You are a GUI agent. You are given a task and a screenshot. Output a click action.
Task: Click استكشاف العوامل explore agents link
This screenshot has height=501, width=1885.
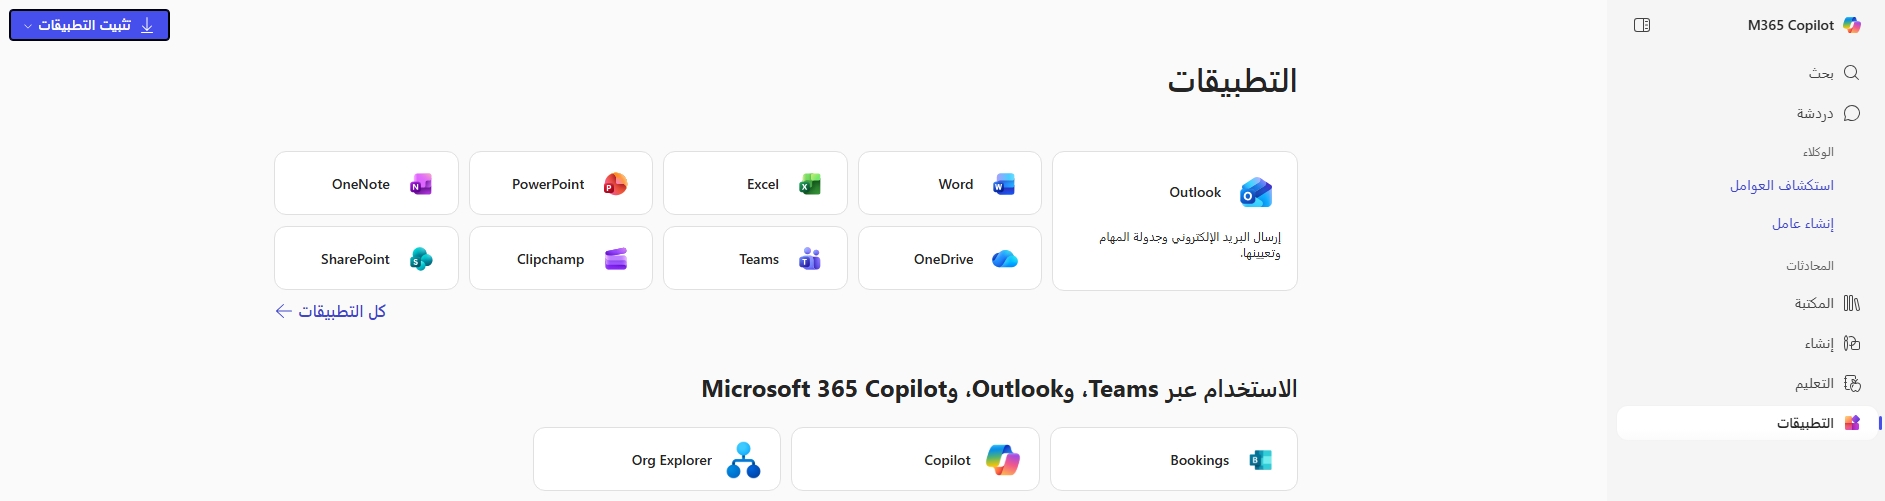pos(1782,185)
